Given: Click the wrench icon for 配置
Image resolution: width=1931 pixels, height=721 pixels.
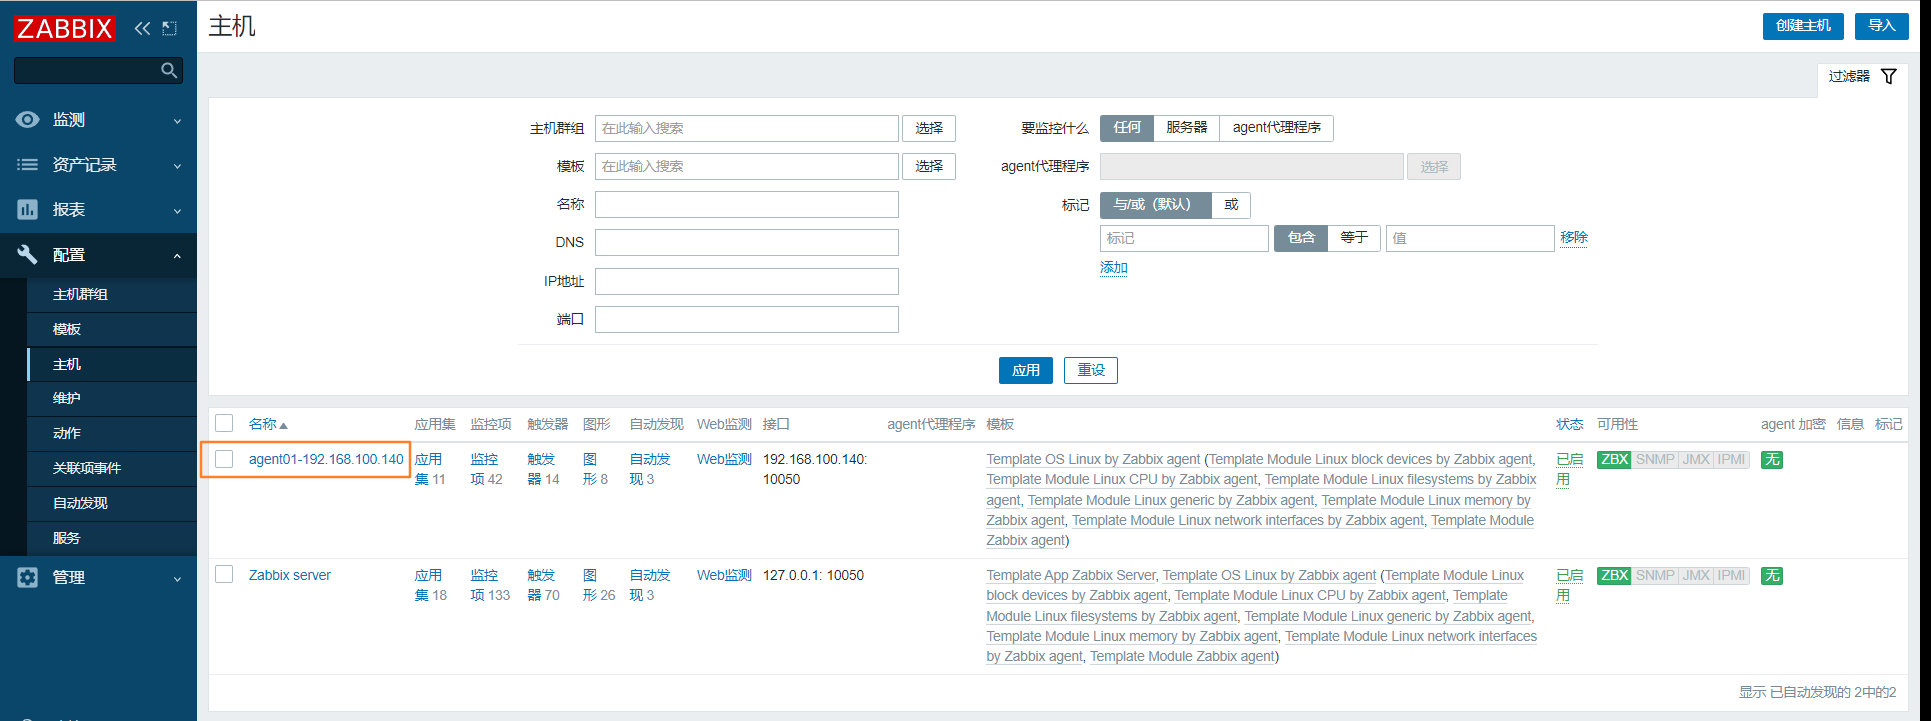Looking at the screenshot, I should click(28, 255).
